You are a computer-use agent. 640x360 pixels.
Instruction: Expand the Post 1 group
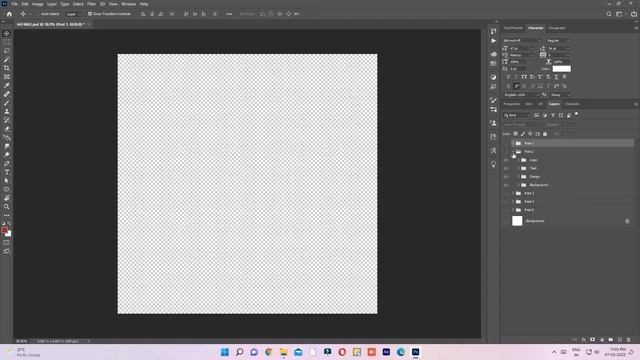(x=513, y=143)
